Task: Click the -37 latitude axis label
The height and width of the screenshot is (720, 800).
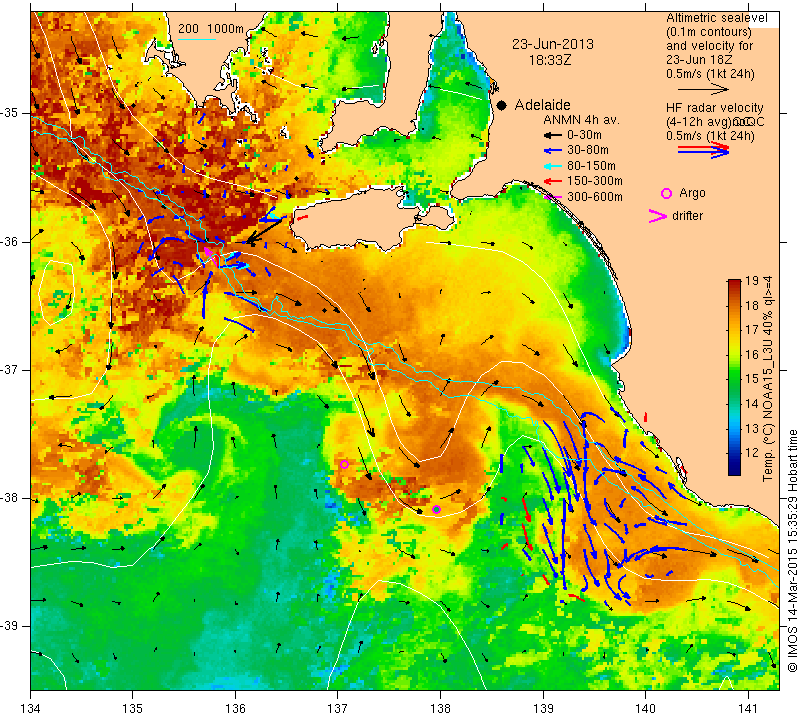Action: coord(10,369)
